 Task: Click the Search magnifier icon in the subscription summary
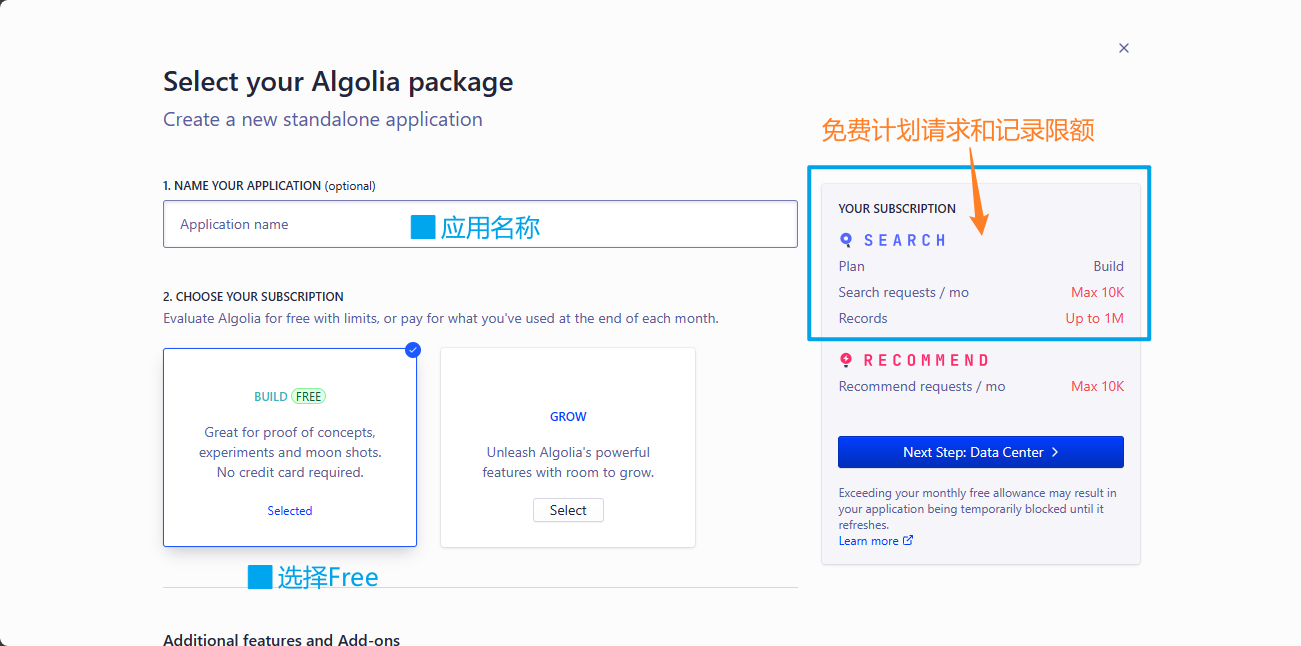845,239
